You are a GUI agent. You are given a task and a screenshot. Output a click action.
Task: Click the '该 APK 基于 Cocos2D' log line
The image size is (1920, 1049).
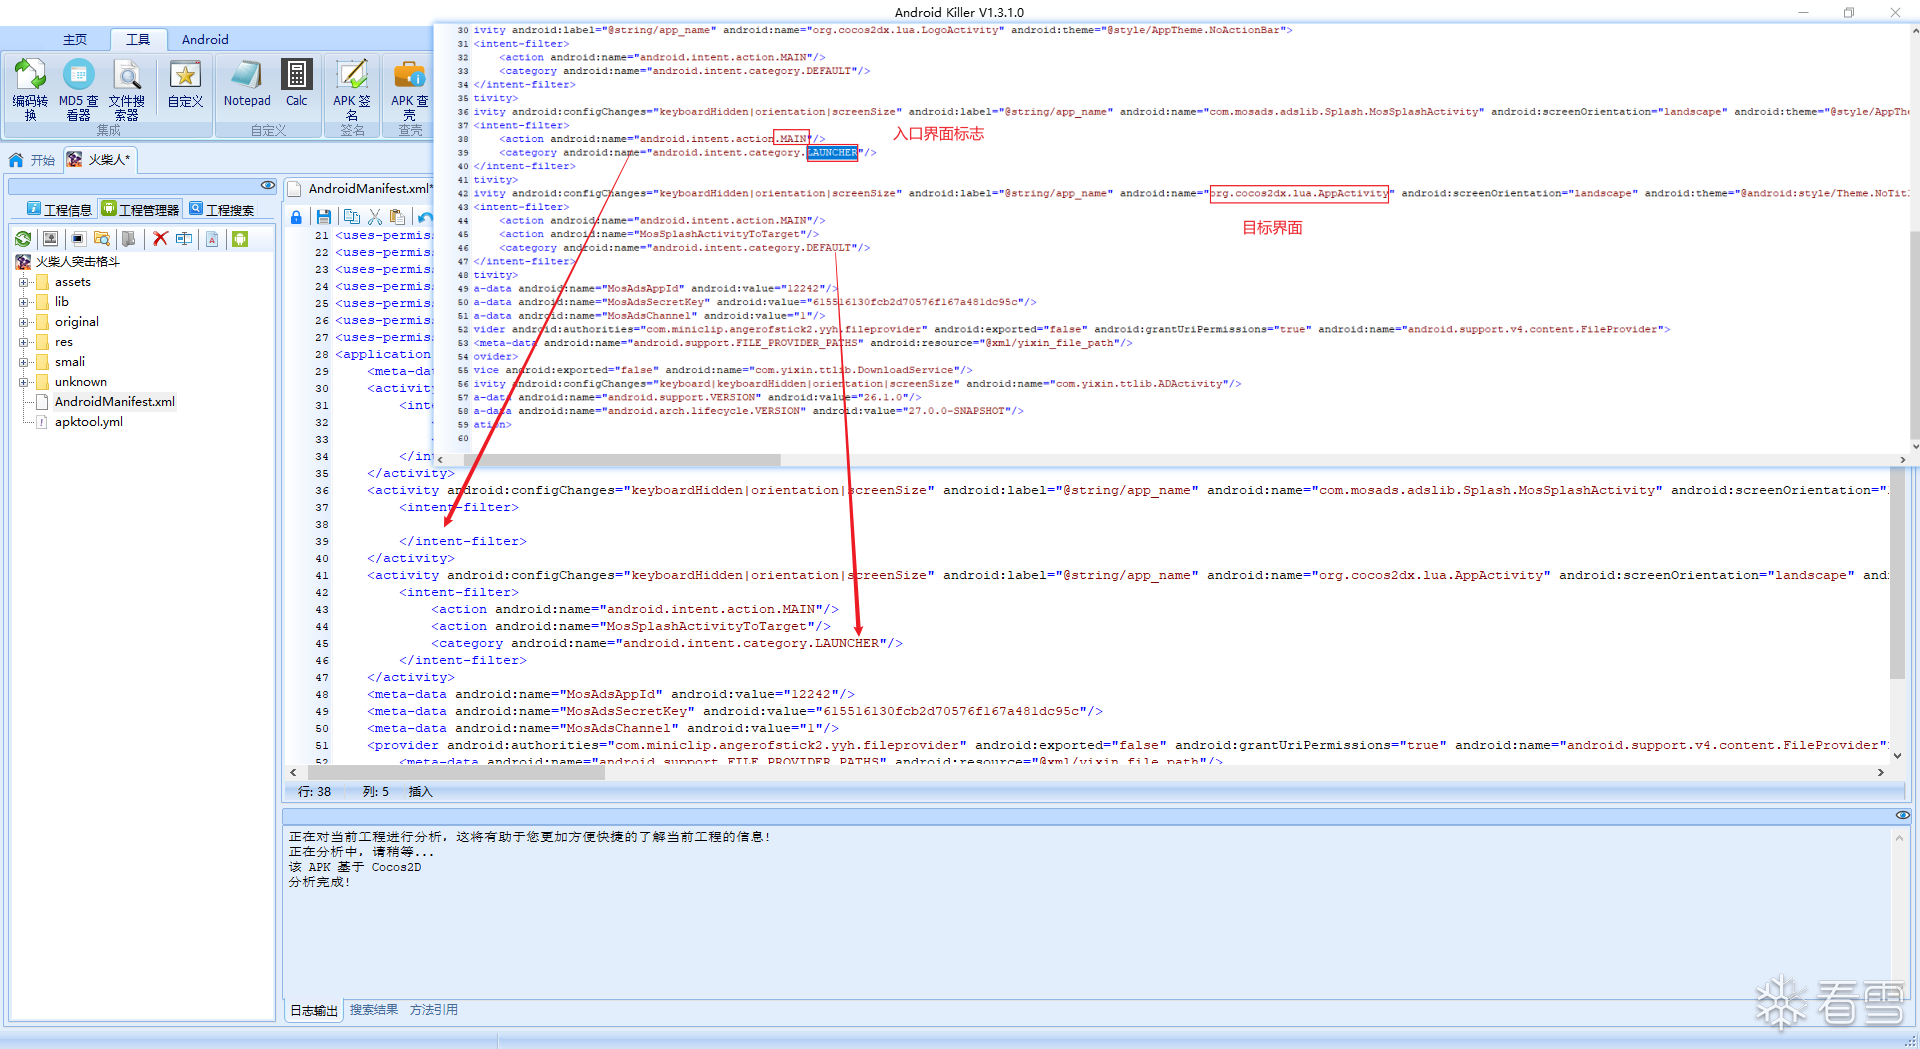tap(355, 868)
